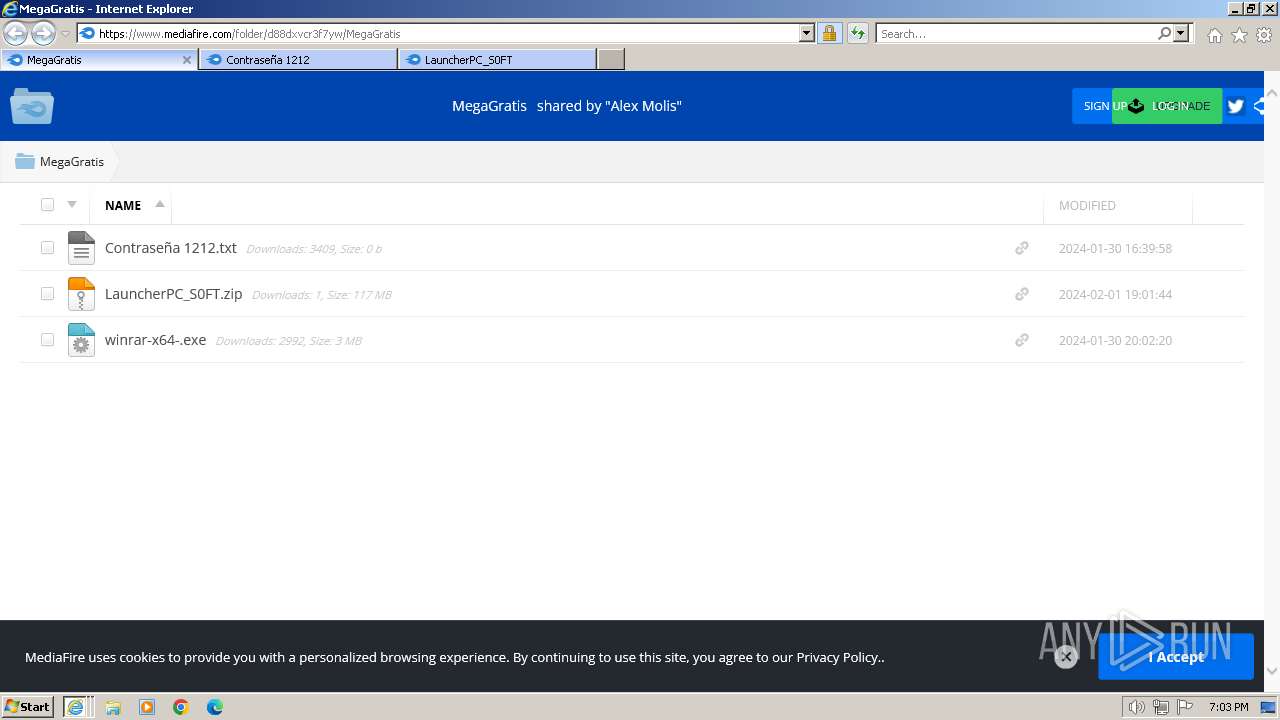This screenshot has height=720, width=1280.
Task: Click the search magnifier icon
Action: pos(1164,33)
